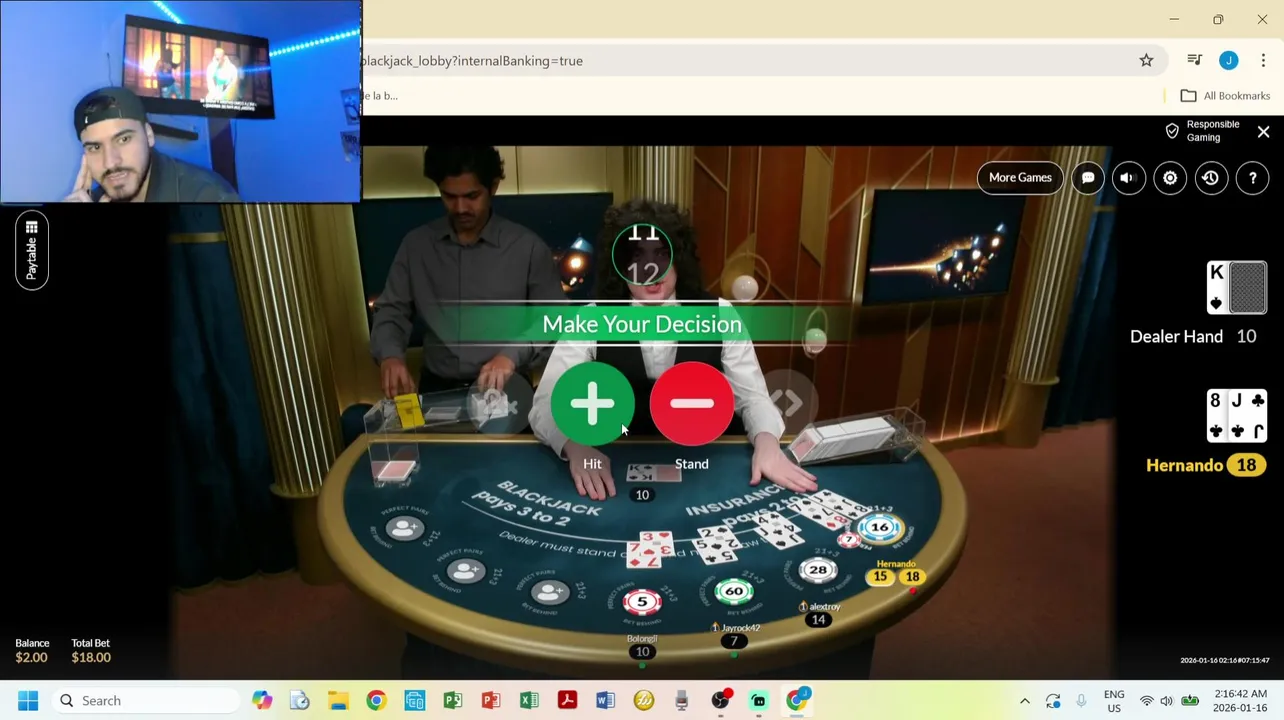Open Excel from the taskbar
This screenshot has width=1284, height=720.
click(529, 701)
